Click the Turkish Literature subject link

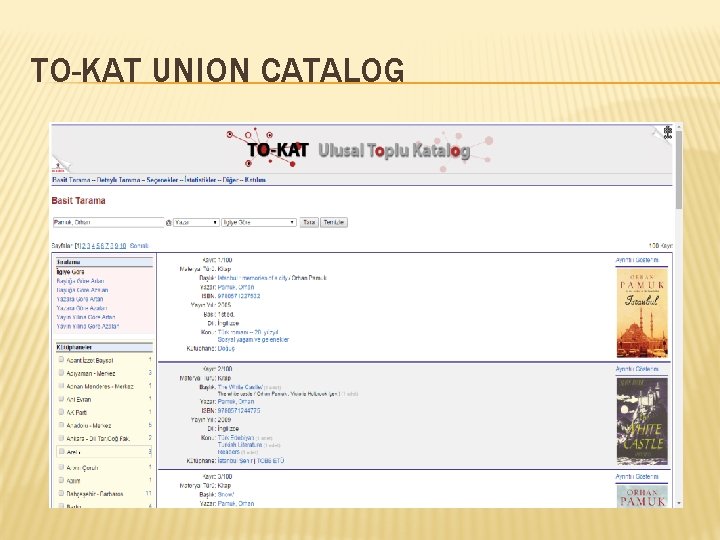coord(240,444)
